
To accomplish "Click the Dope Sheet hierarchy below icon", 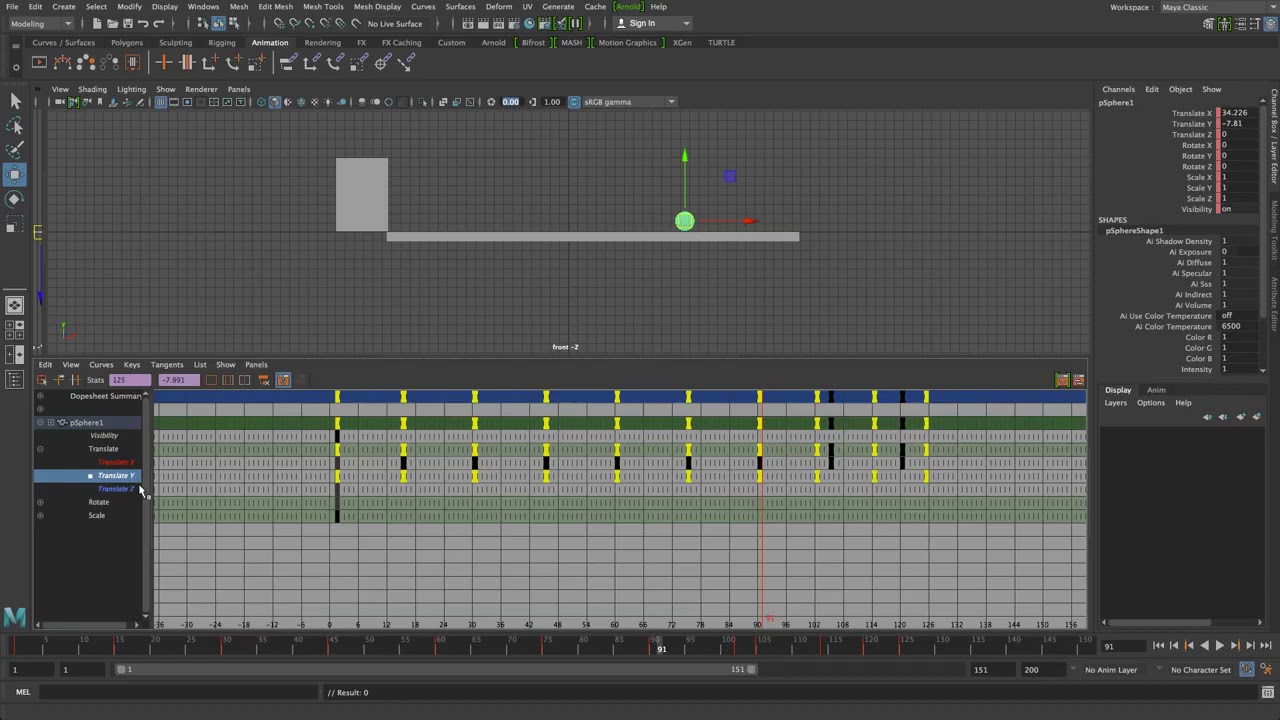I will point(265,380).
